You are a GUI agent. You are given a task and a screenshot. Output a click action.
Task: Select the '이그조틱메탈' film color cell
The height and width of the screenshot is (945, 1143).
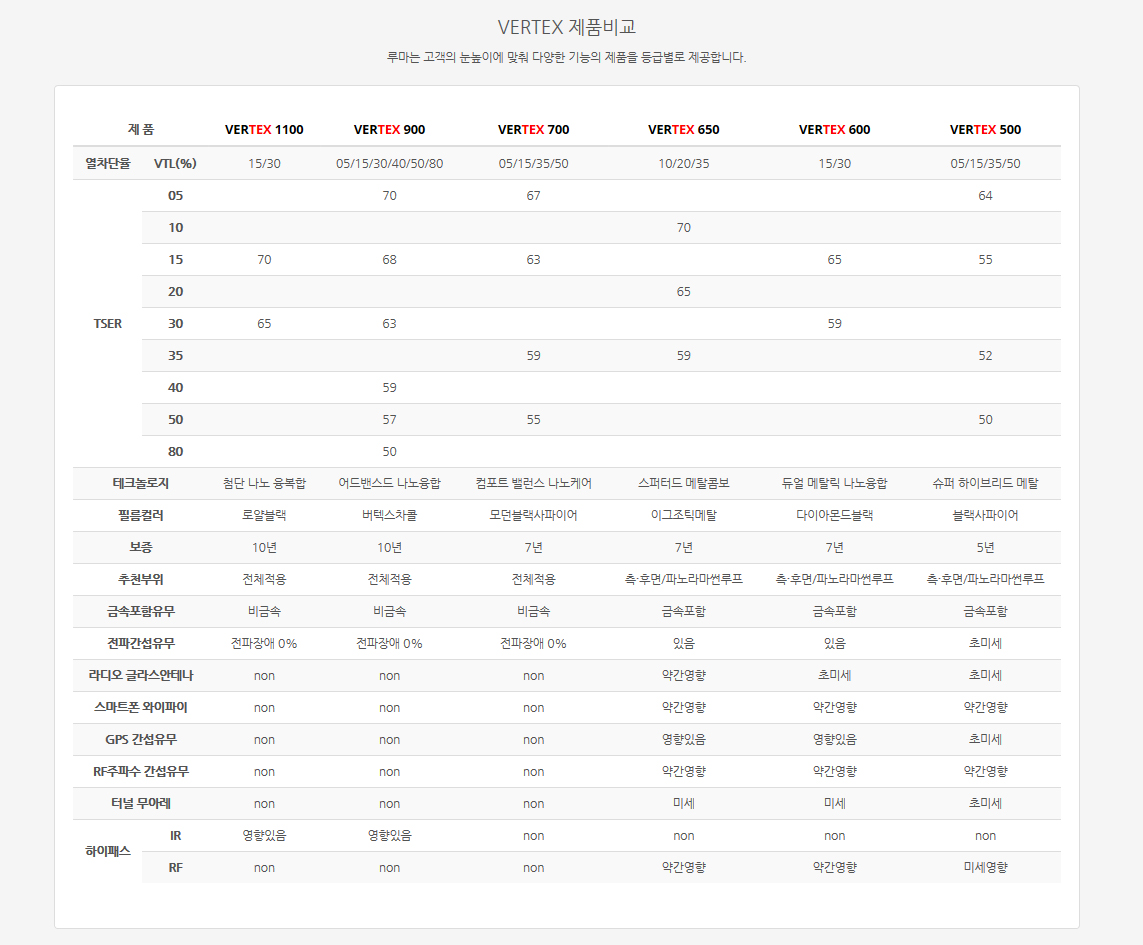point(684,516)
